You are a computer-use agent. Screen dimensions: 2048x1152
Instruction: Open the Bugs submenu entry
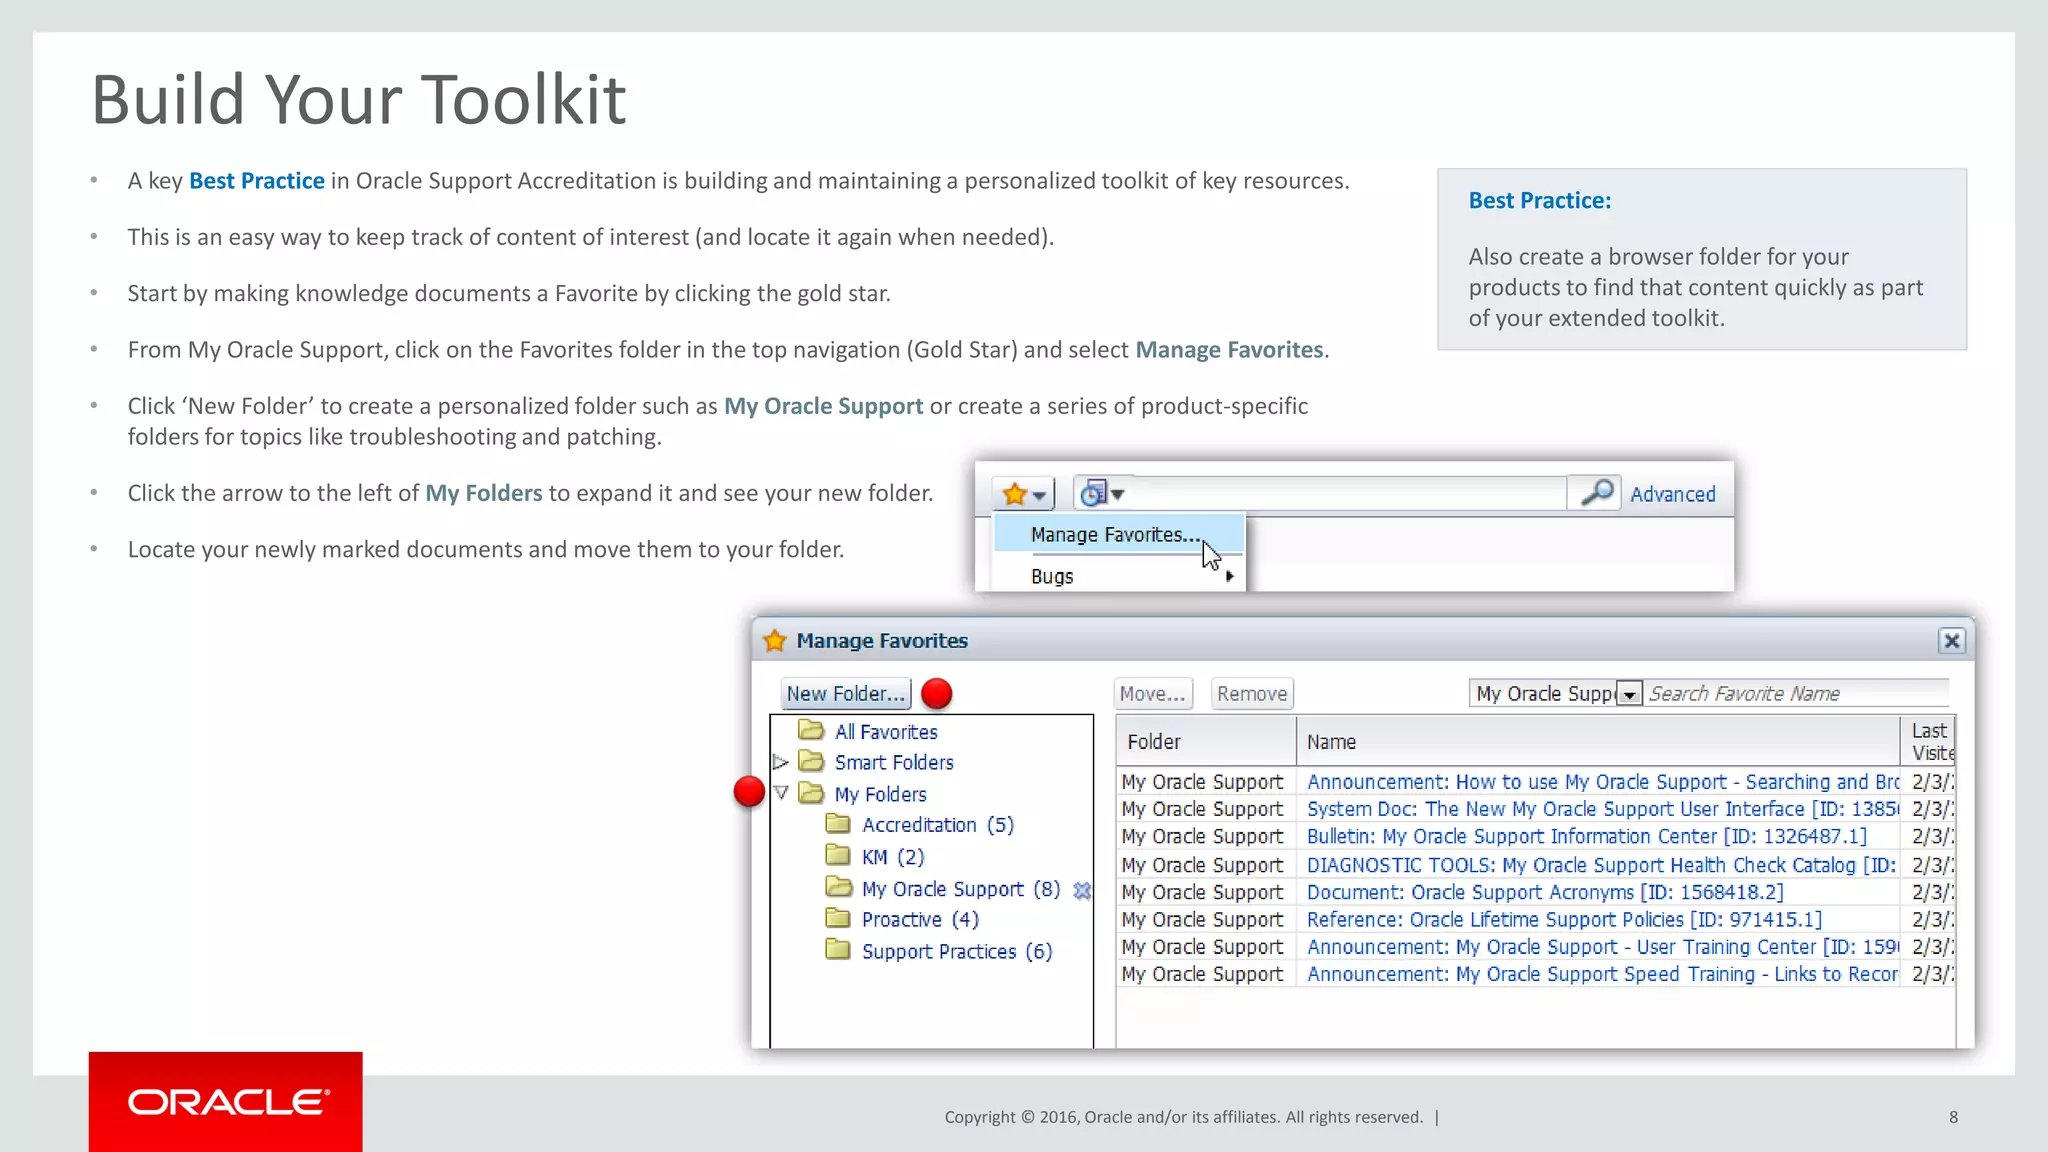tap(1119, 576)
